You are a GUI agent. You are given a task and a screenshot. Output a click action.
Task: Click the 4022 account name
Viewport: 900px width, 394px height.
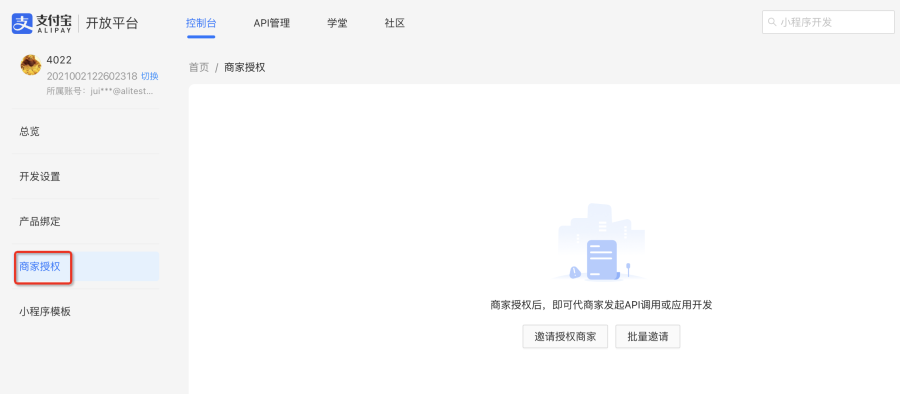click(59, 60)
